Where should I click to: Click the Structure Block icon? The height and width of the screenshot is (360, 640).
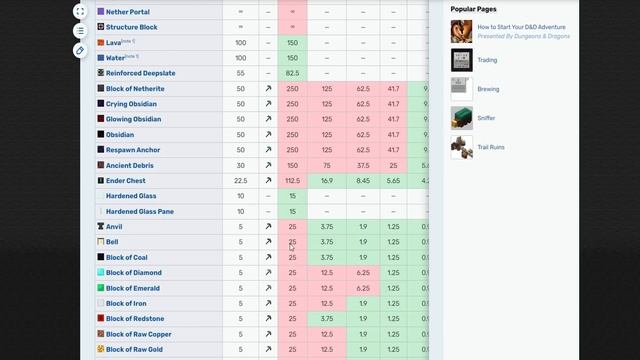[101, 27]
